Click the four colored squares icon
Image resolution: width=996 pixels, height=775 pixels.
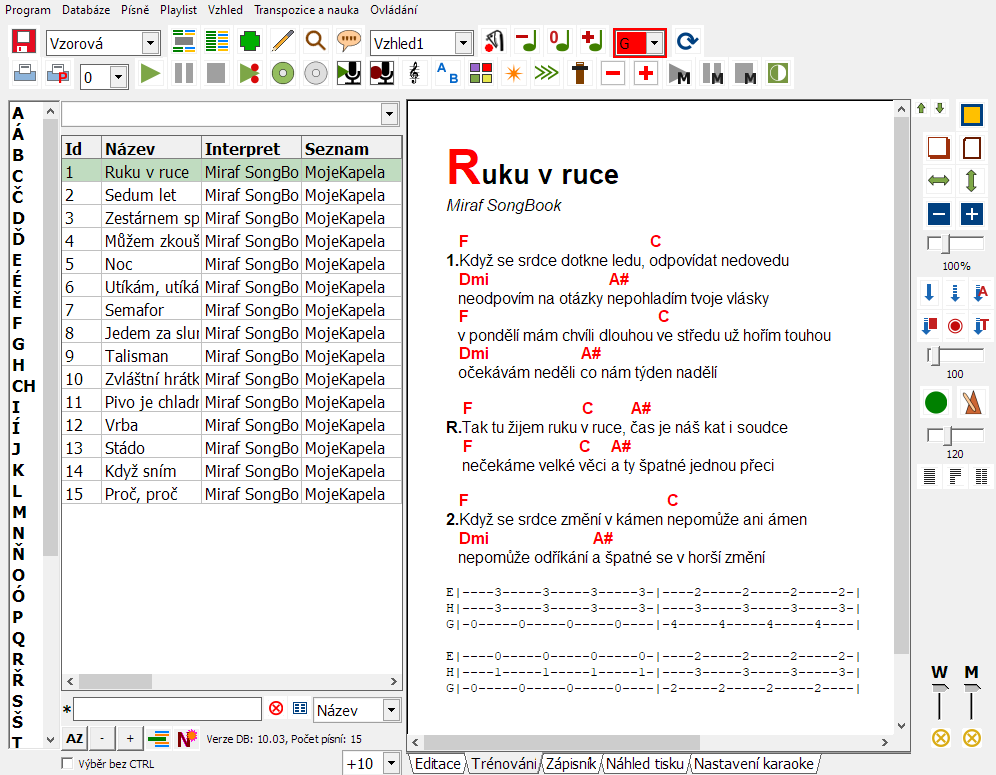pyautogui.click(x=481, y=74)
